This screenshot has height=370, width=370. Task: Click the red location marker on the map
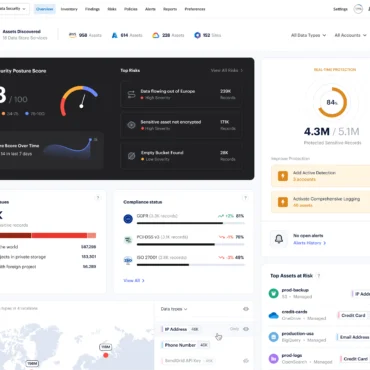(x=106, y=355)
